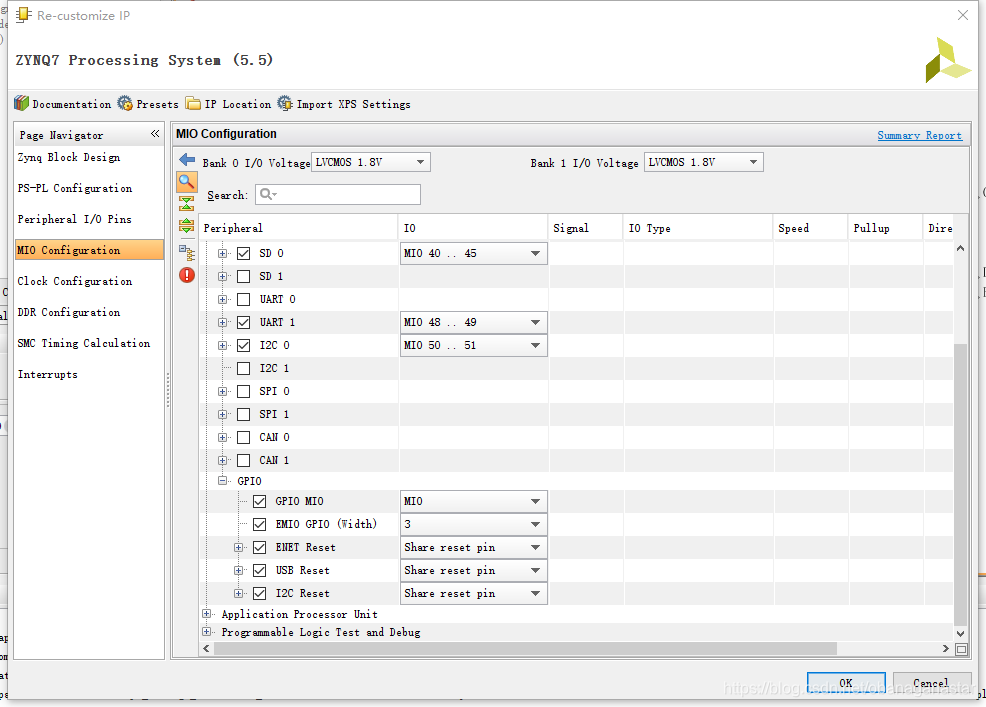Open the Summary Report link
The width and height of the screenshot is (986, 707).
[919, 135]
